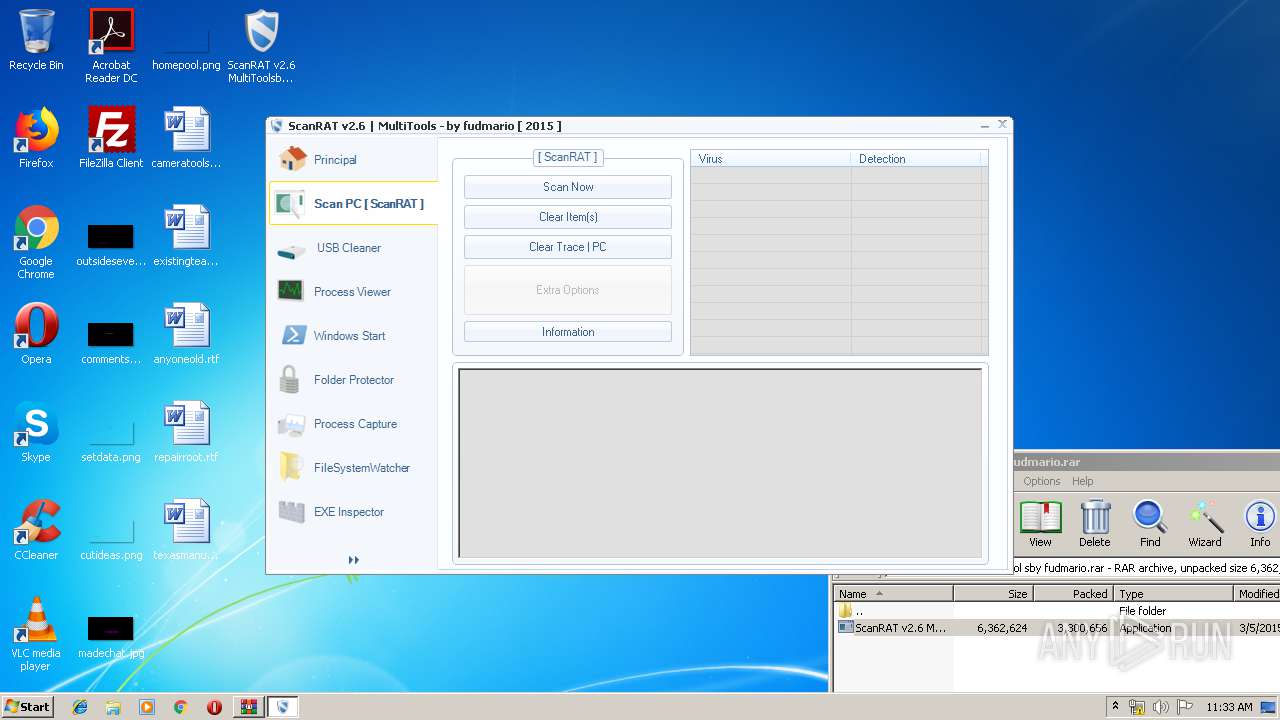Click the Detection column header
1280x720 pixels.
(x=916, y=159)
